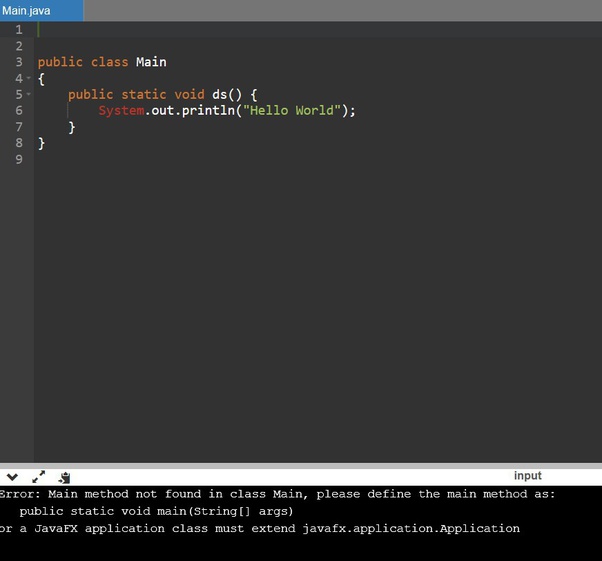The image size is (602, 561).
Task: Click the "javafx.application.Application" console text
Action: coord(411,528)
